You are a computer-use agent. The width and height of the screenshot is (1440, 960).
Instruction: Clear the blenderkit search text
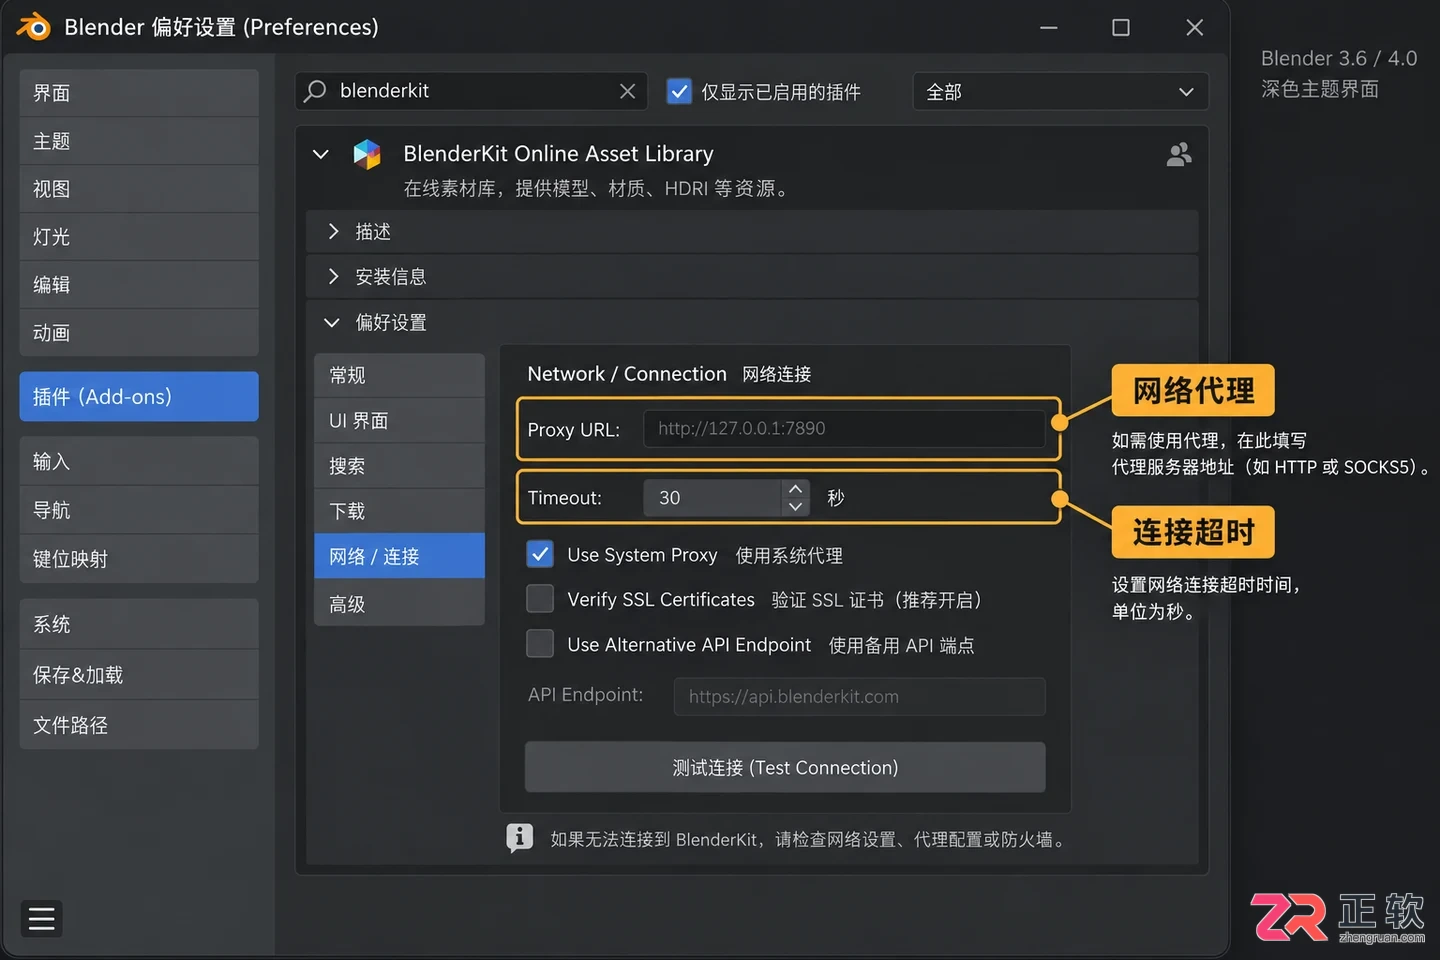click(627, 91)
